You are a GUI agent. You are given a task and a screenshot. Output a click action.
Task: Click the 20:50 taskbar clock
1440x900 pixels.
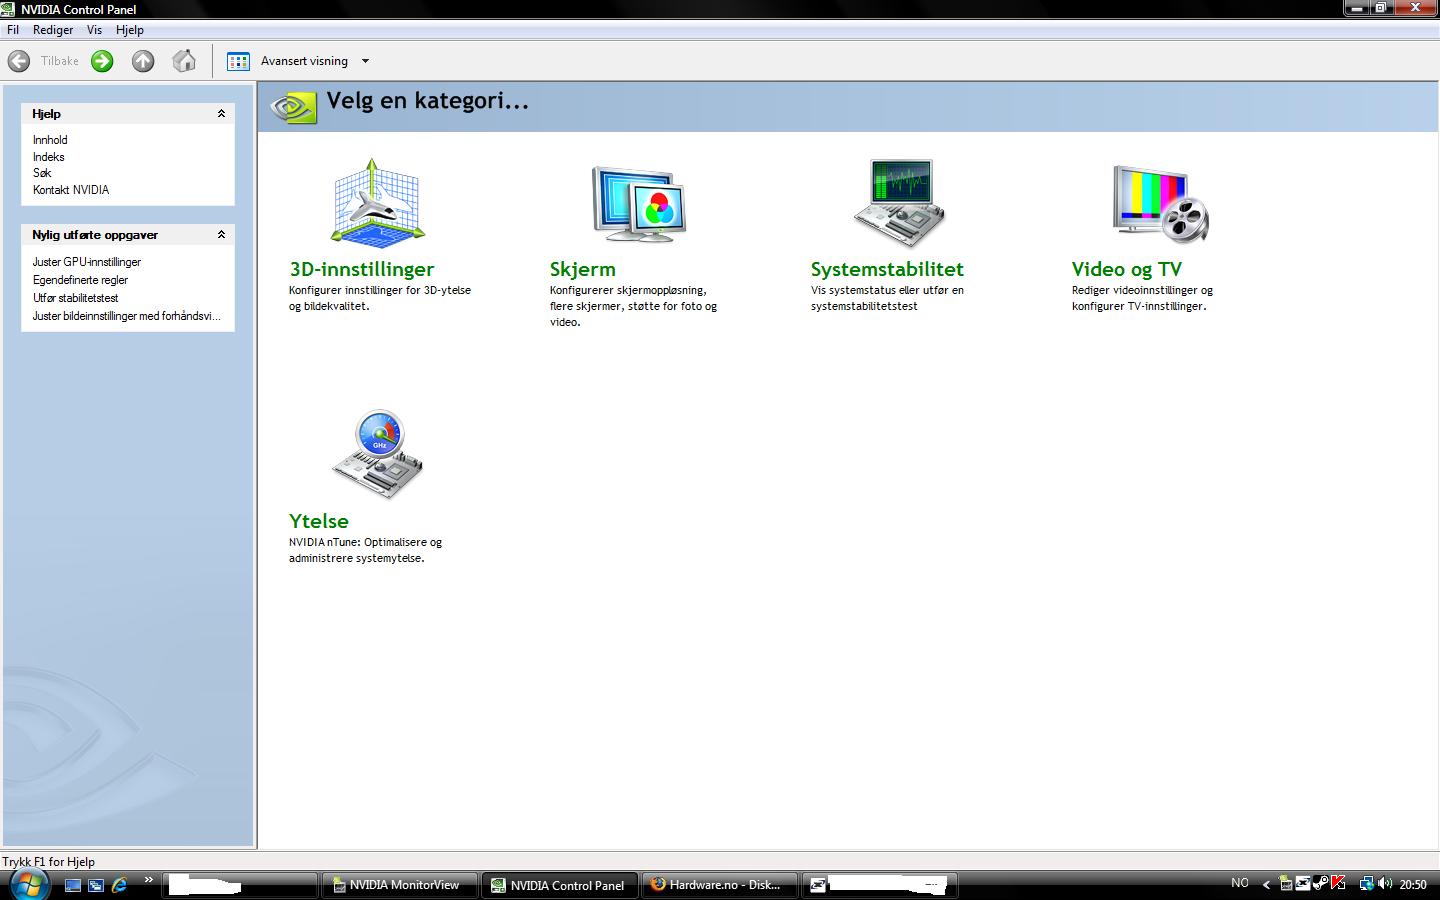point(1413,885)
